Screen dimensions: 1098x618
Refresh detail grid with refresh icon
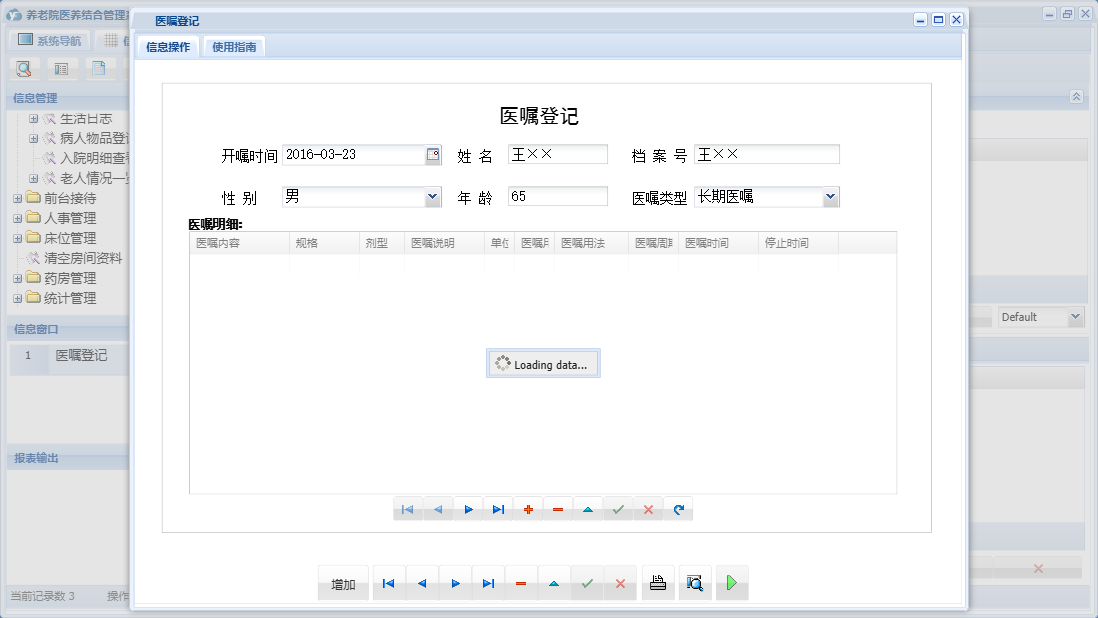tap(679, 510)
